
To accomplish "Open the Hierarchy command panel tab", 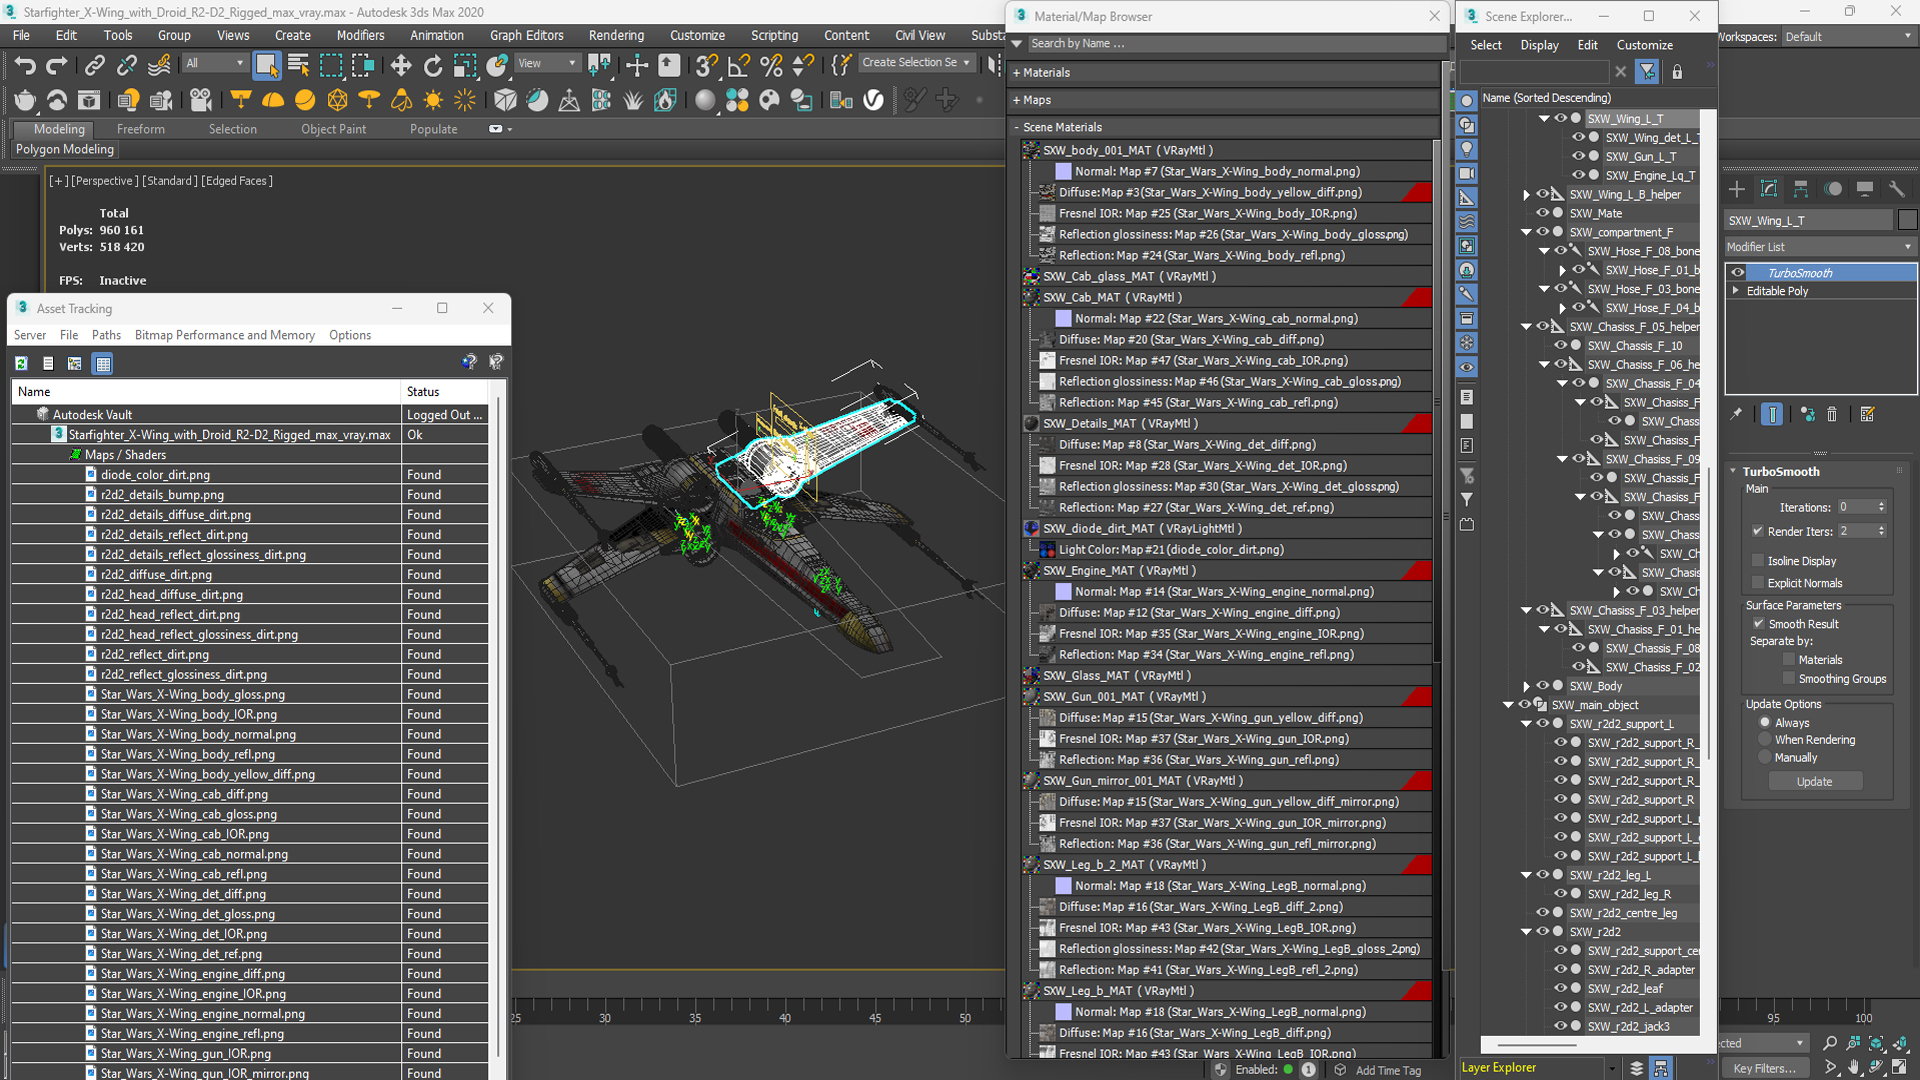I will (1801, 189).
